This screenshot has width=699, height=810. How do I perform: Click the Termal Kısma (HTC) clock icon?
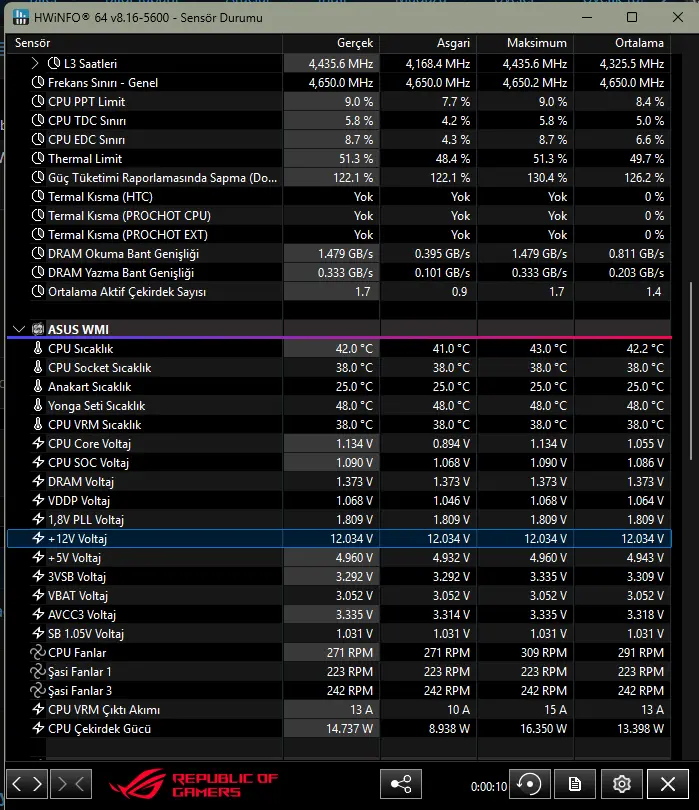pos(38,196)
